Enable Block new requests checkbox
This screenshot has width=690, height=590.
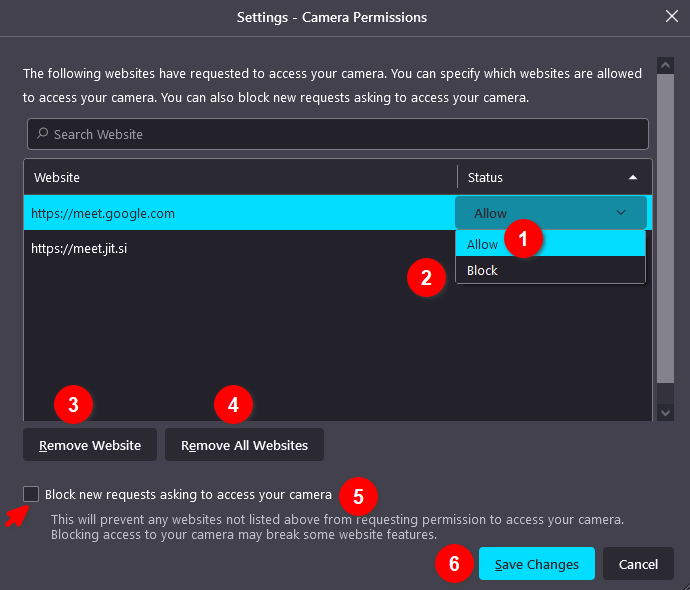click(x=31, y=494)
